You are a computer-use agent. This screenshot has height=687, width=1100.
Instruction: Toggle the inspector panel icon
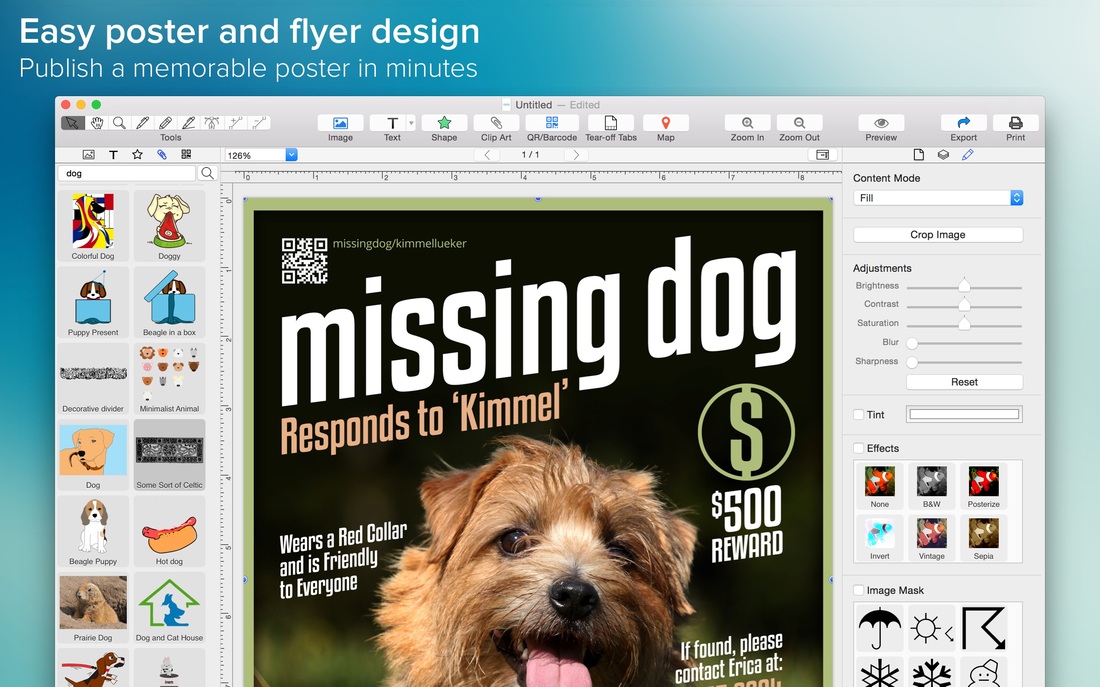coord(823,155)
